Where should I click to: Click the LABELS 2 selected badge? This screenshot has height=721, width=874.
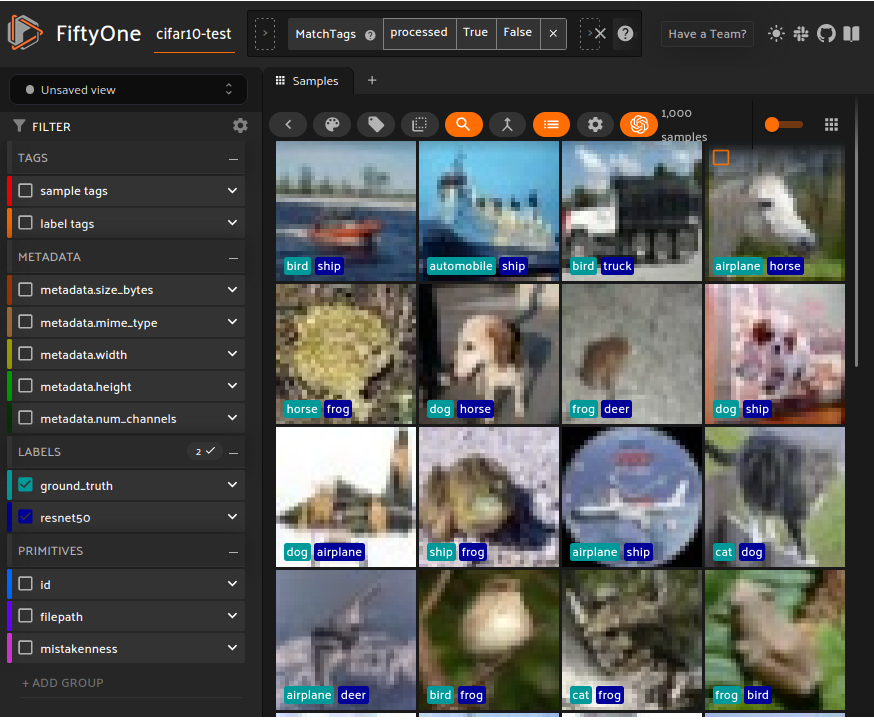205,451
